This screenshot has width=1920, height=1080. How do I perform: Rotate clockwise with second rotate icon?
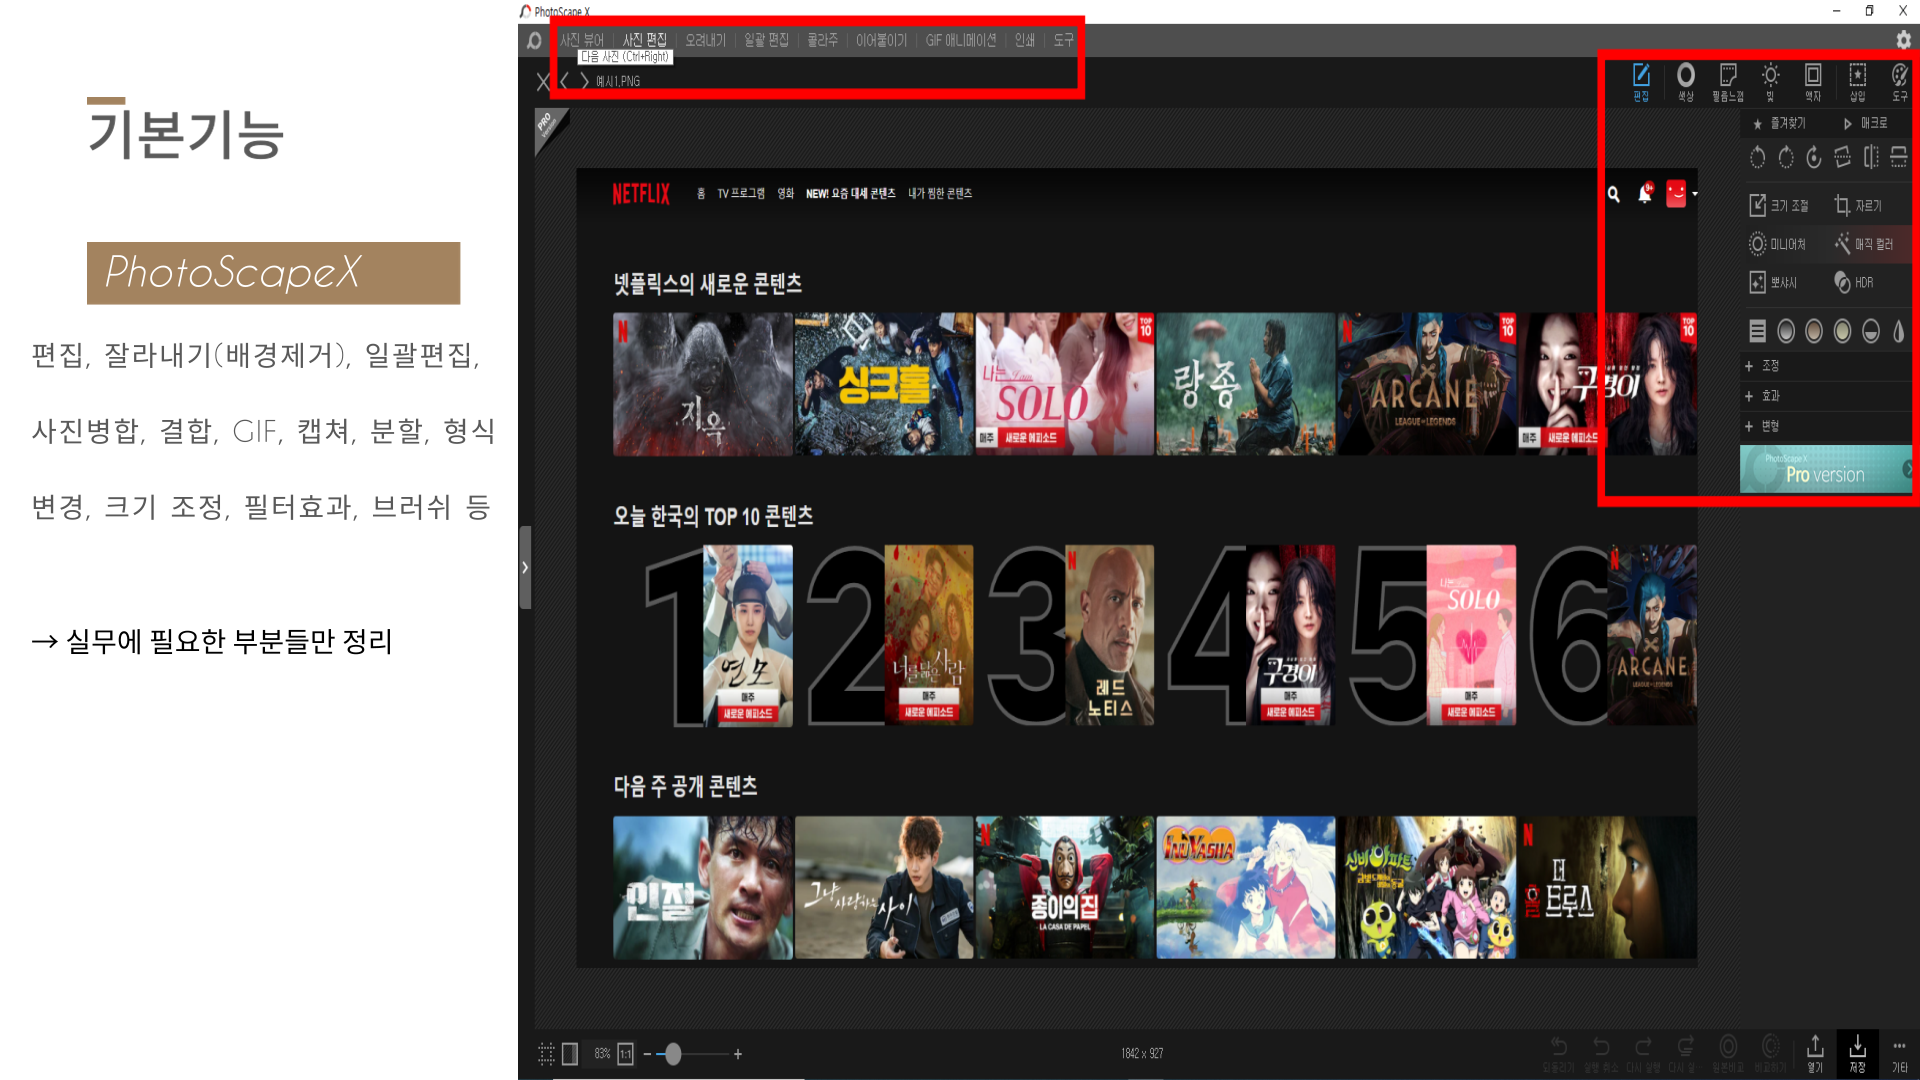click(1786, 157)
